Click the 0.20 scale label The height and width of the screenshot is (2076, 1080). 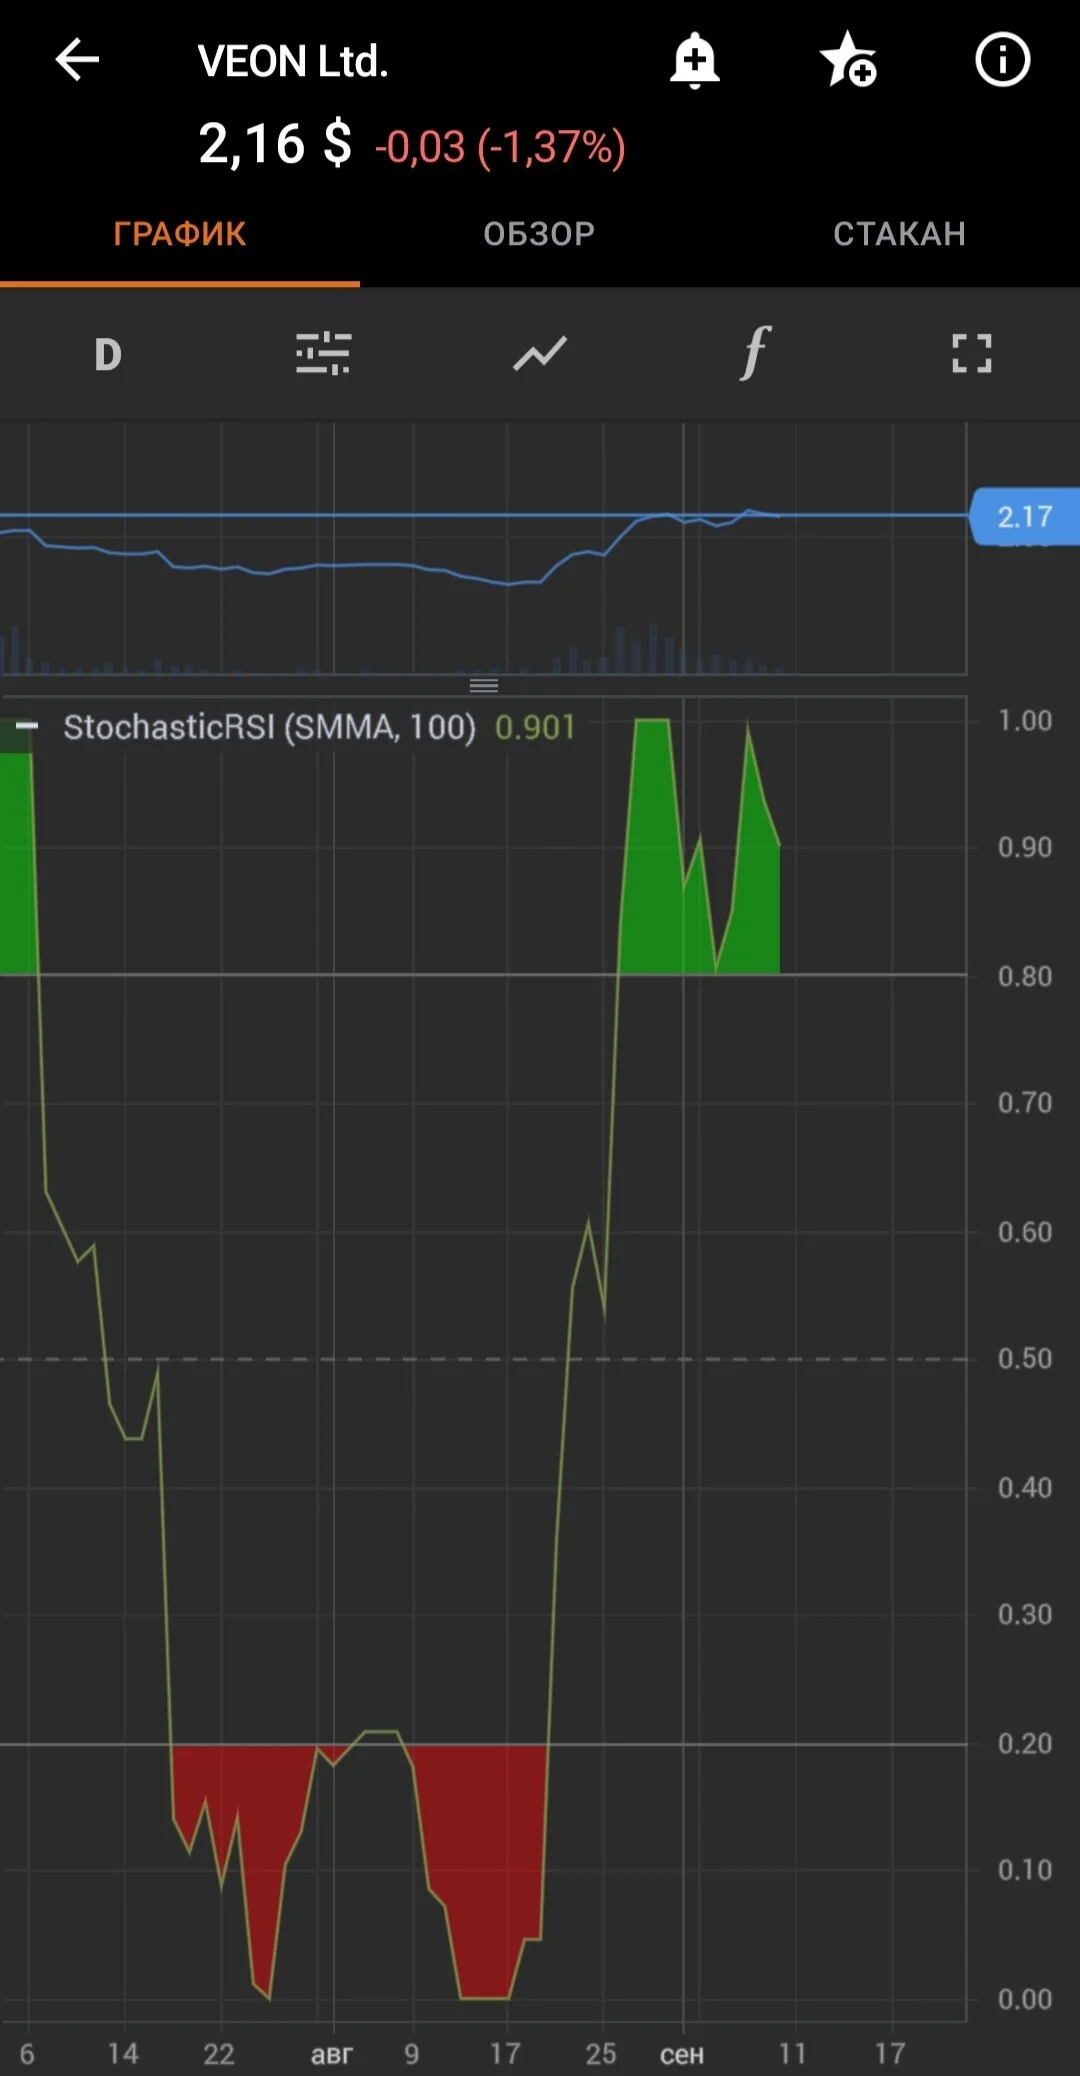[x=1025, y=1744]
